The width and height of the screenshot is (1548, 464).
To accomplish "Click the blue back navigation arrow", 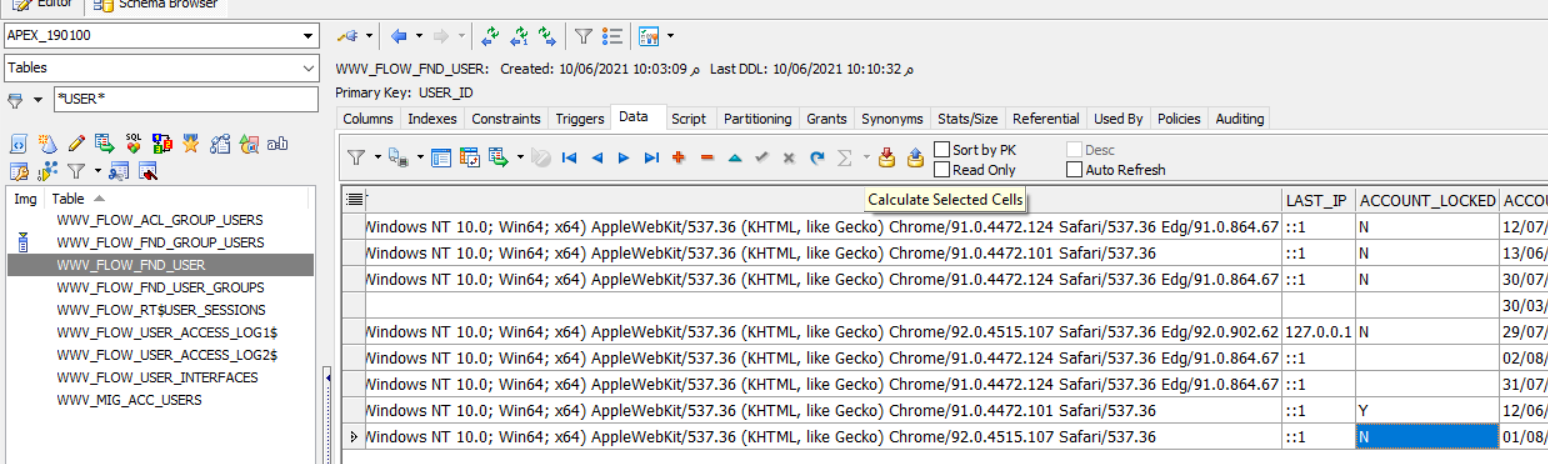I will coord(399,37).
